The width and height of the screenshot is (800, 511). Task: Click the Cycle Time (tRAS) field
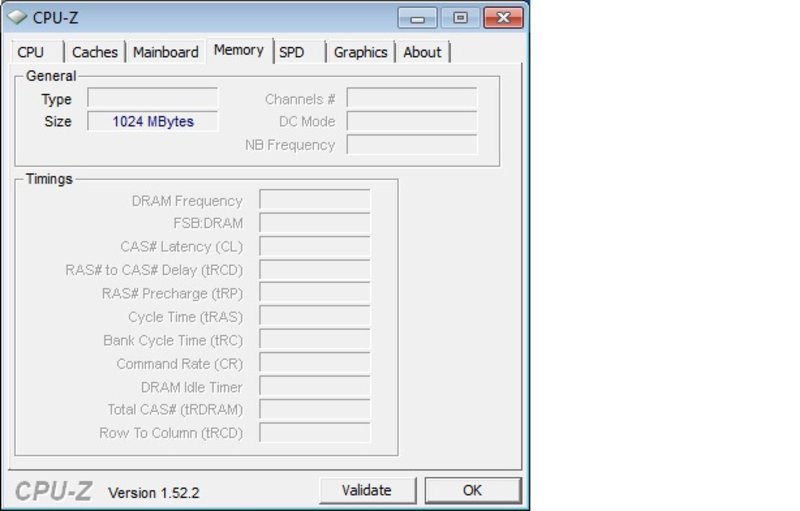coord(315,316)
